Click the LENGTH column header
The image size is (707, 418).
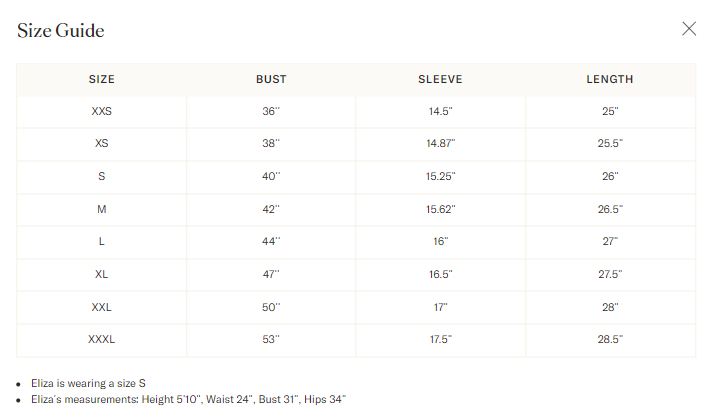610,79
